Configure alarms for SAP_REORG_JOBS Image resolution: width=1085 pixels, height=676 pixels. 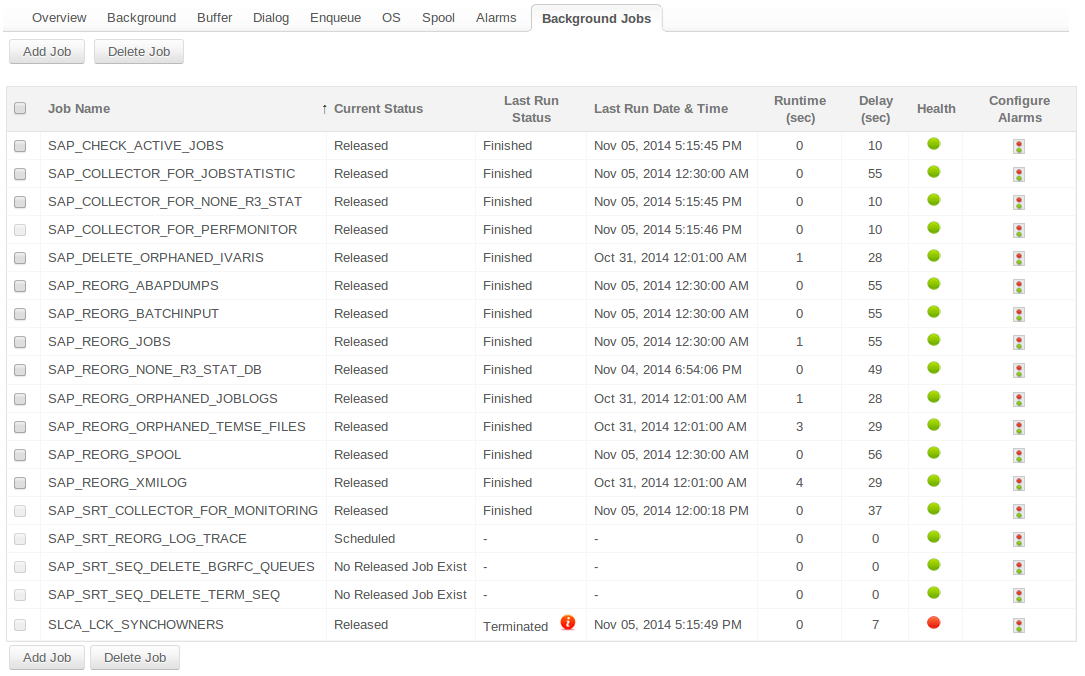[x=1019, y=342]
